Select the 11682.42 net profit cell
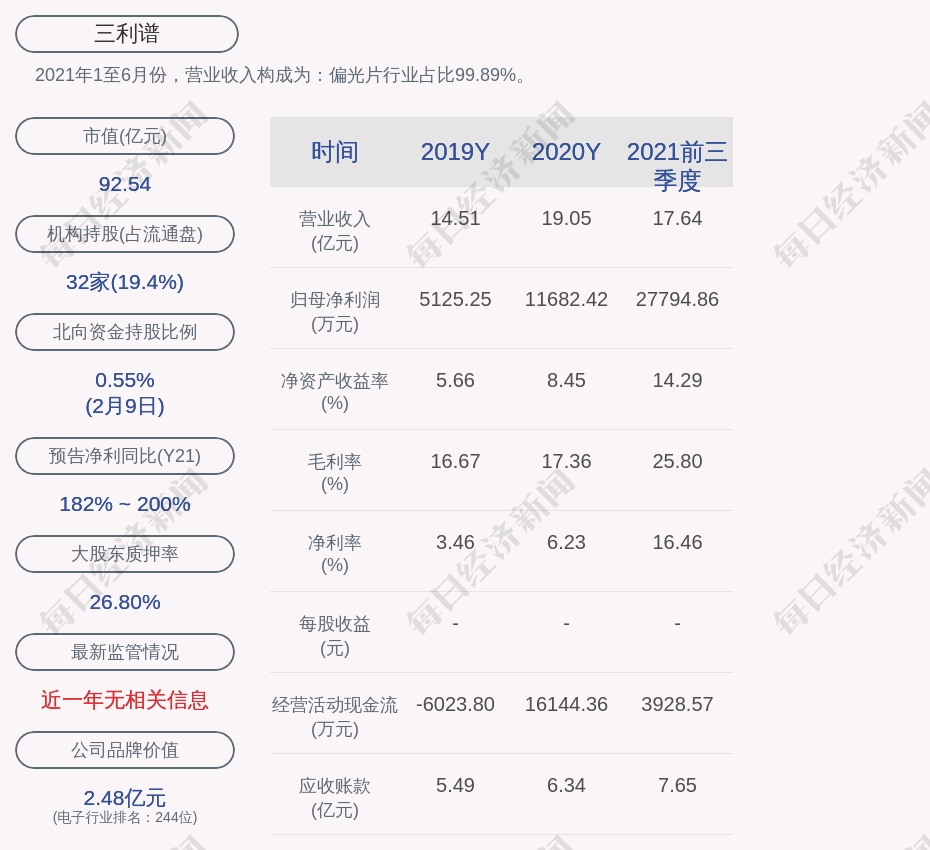The image size is (930, 850). [x=566, y=300]
